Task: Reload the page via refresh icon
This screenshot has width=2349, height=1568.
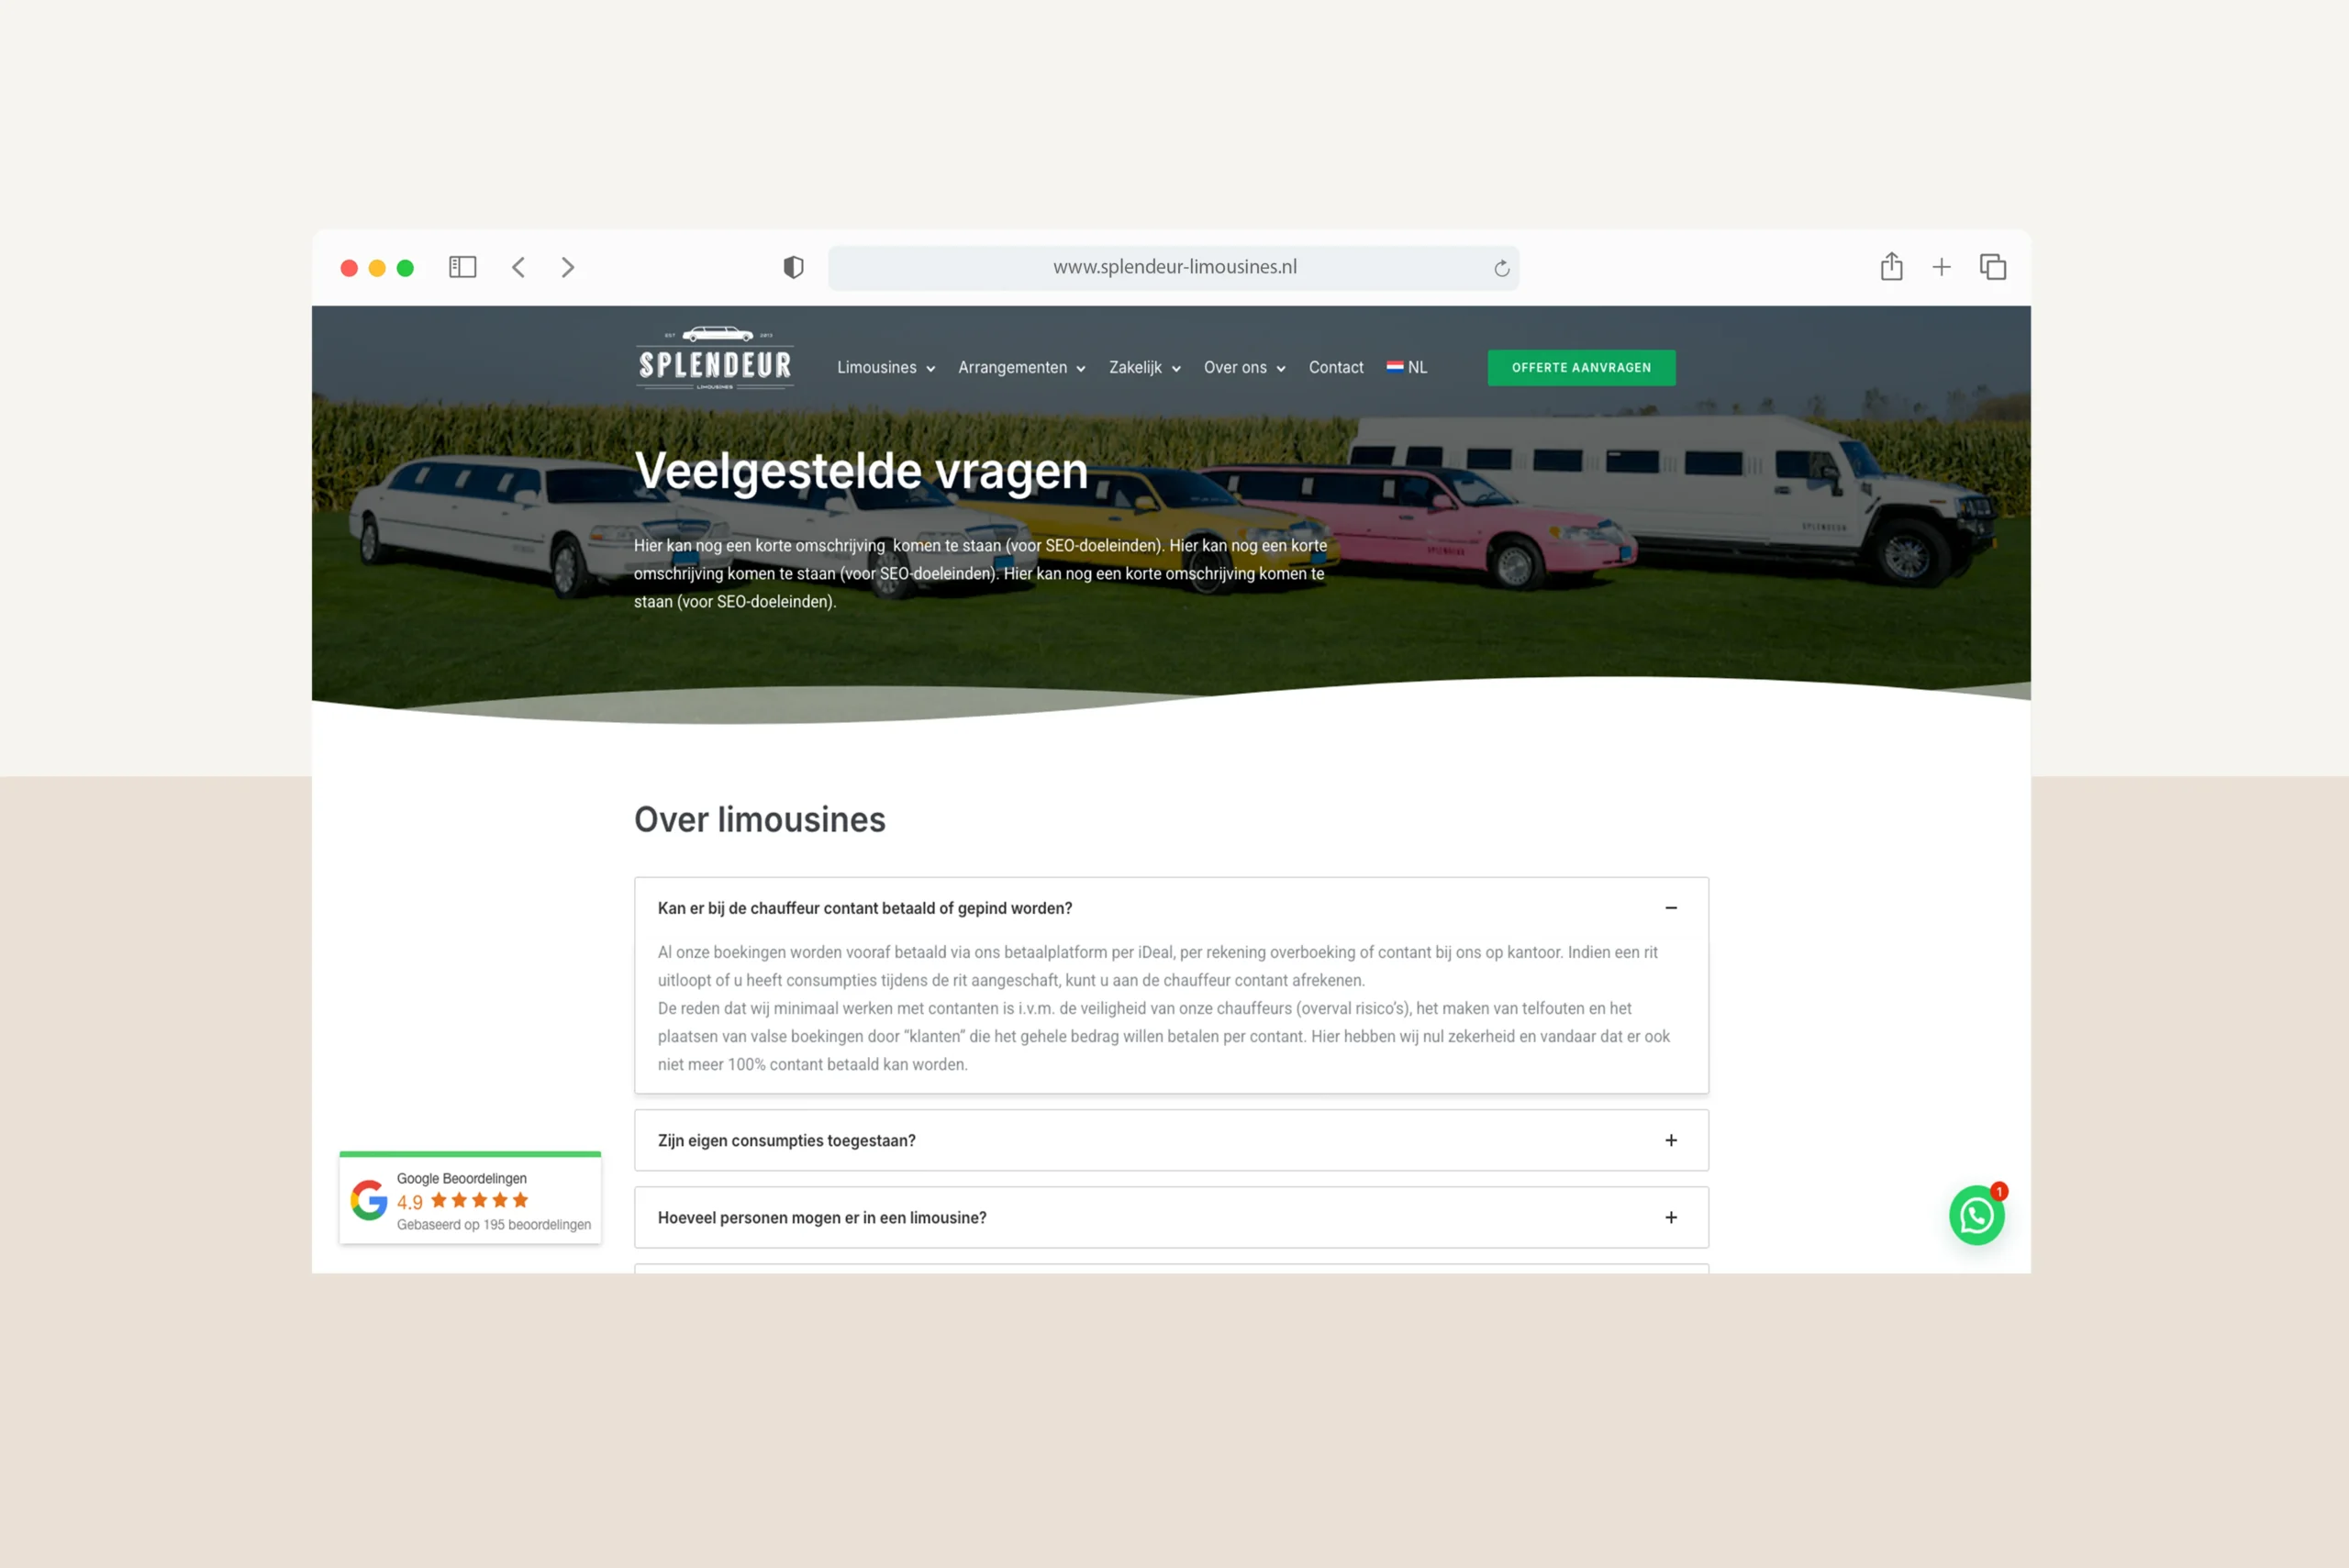Action: 1501,268
